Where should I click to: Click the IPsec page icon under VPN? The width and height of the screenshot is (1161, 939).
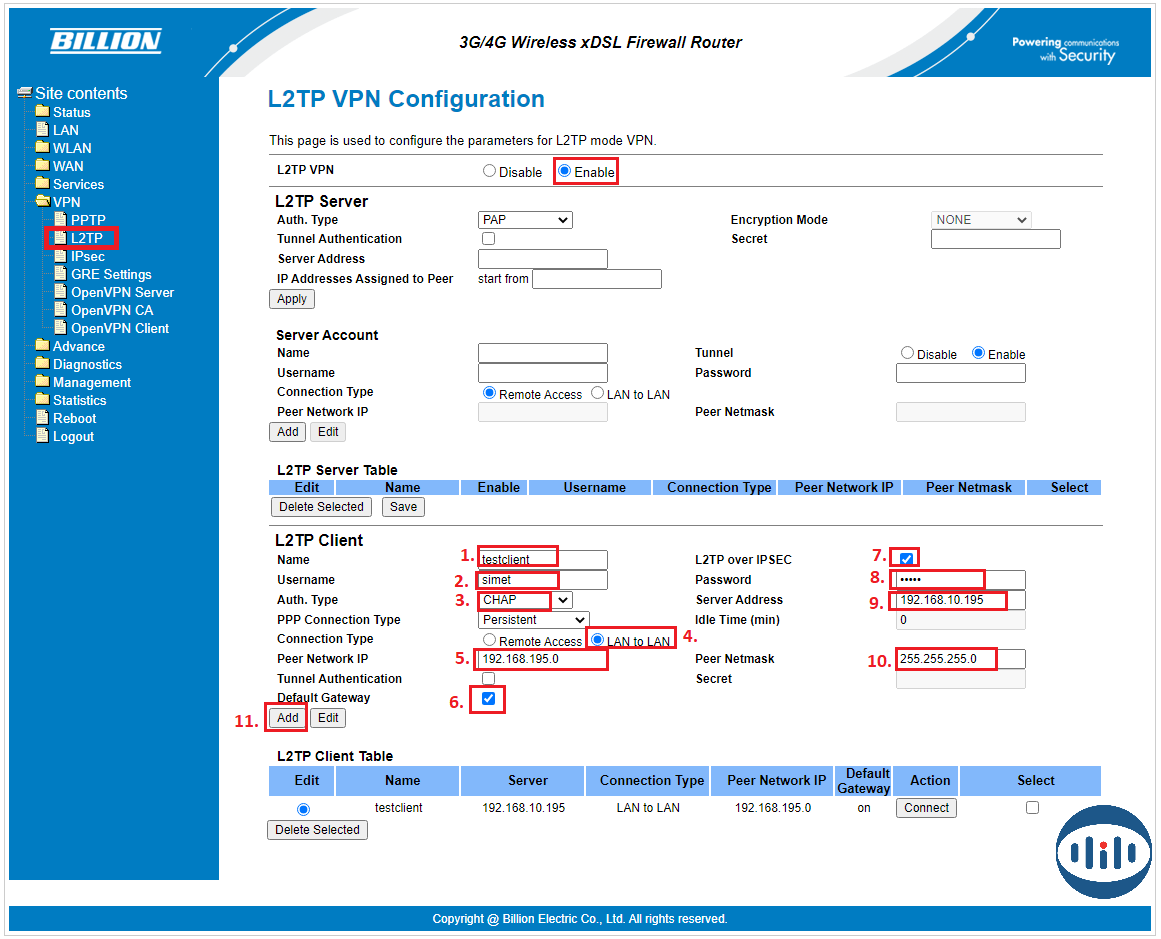click(60, 257)
